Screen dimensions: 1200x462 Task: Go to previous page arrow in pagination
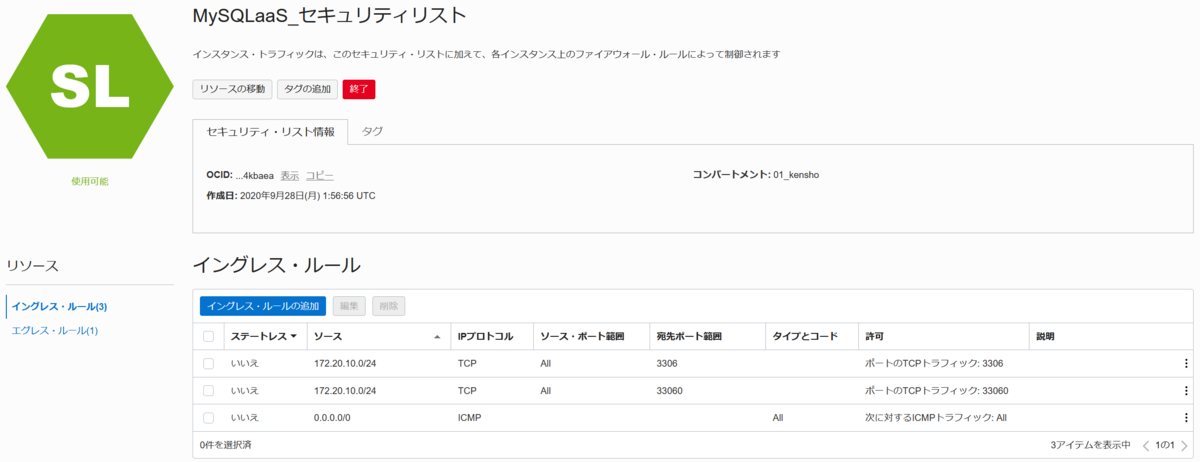[1146, 444]
